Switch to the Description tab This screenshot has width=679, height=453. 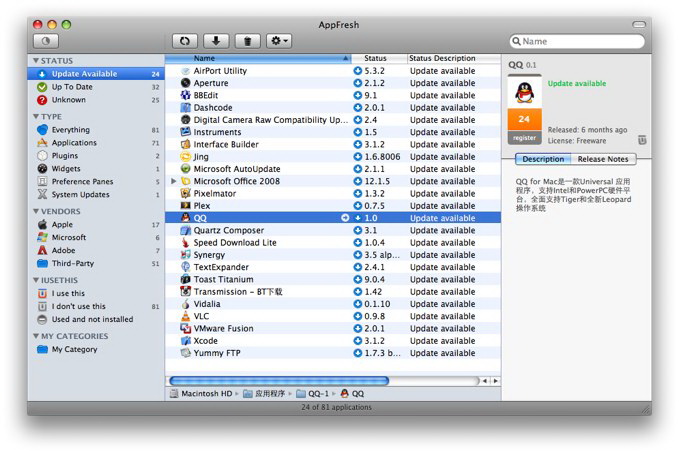coord(543,159)
